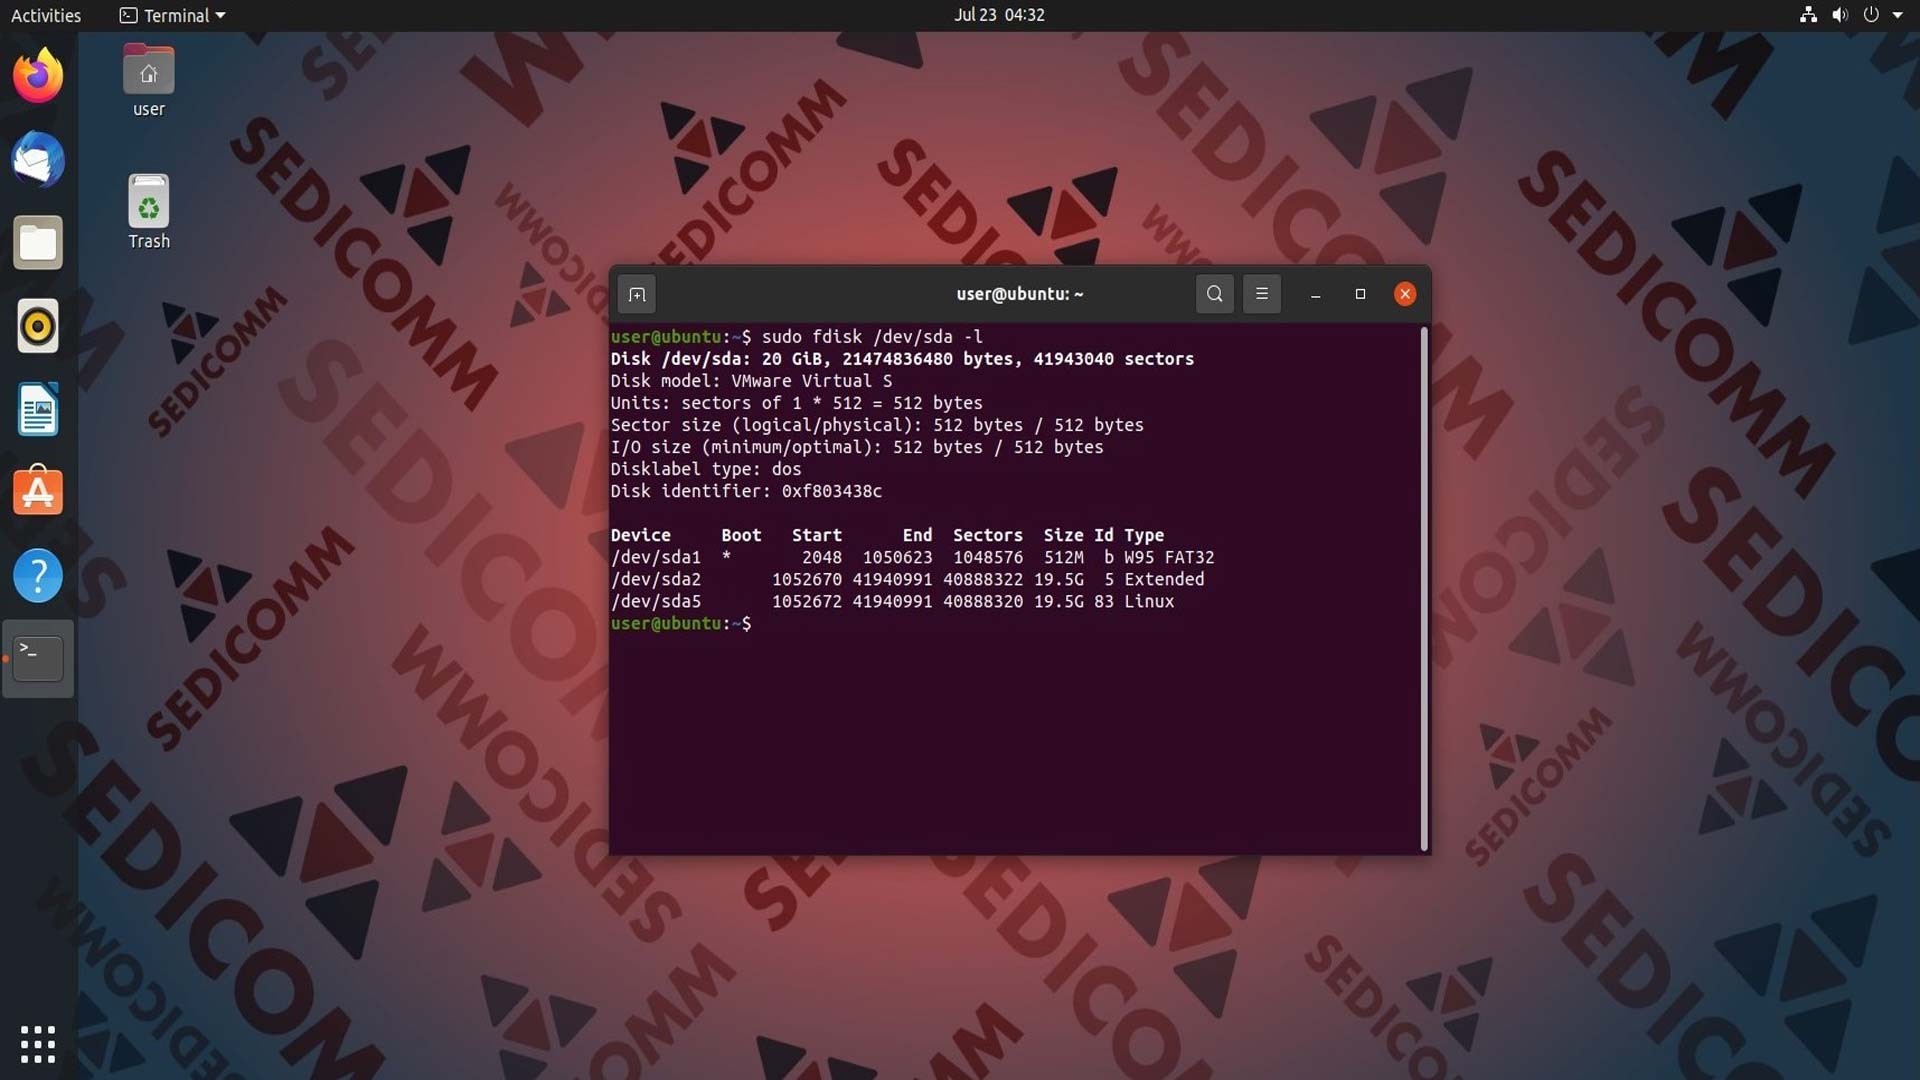
Task: Select the Terminal icon in dock
Action: (38, 658)
